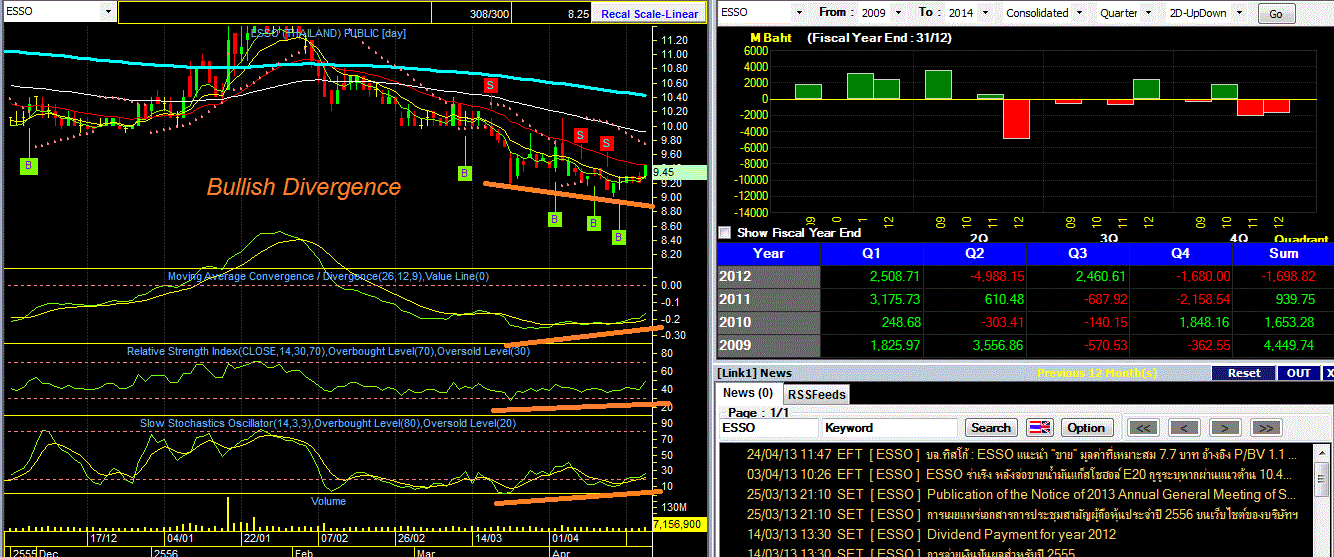Click the Q3 column header
The width and height of the screenshot is (1334, 557).
[x=1077, y=254]
